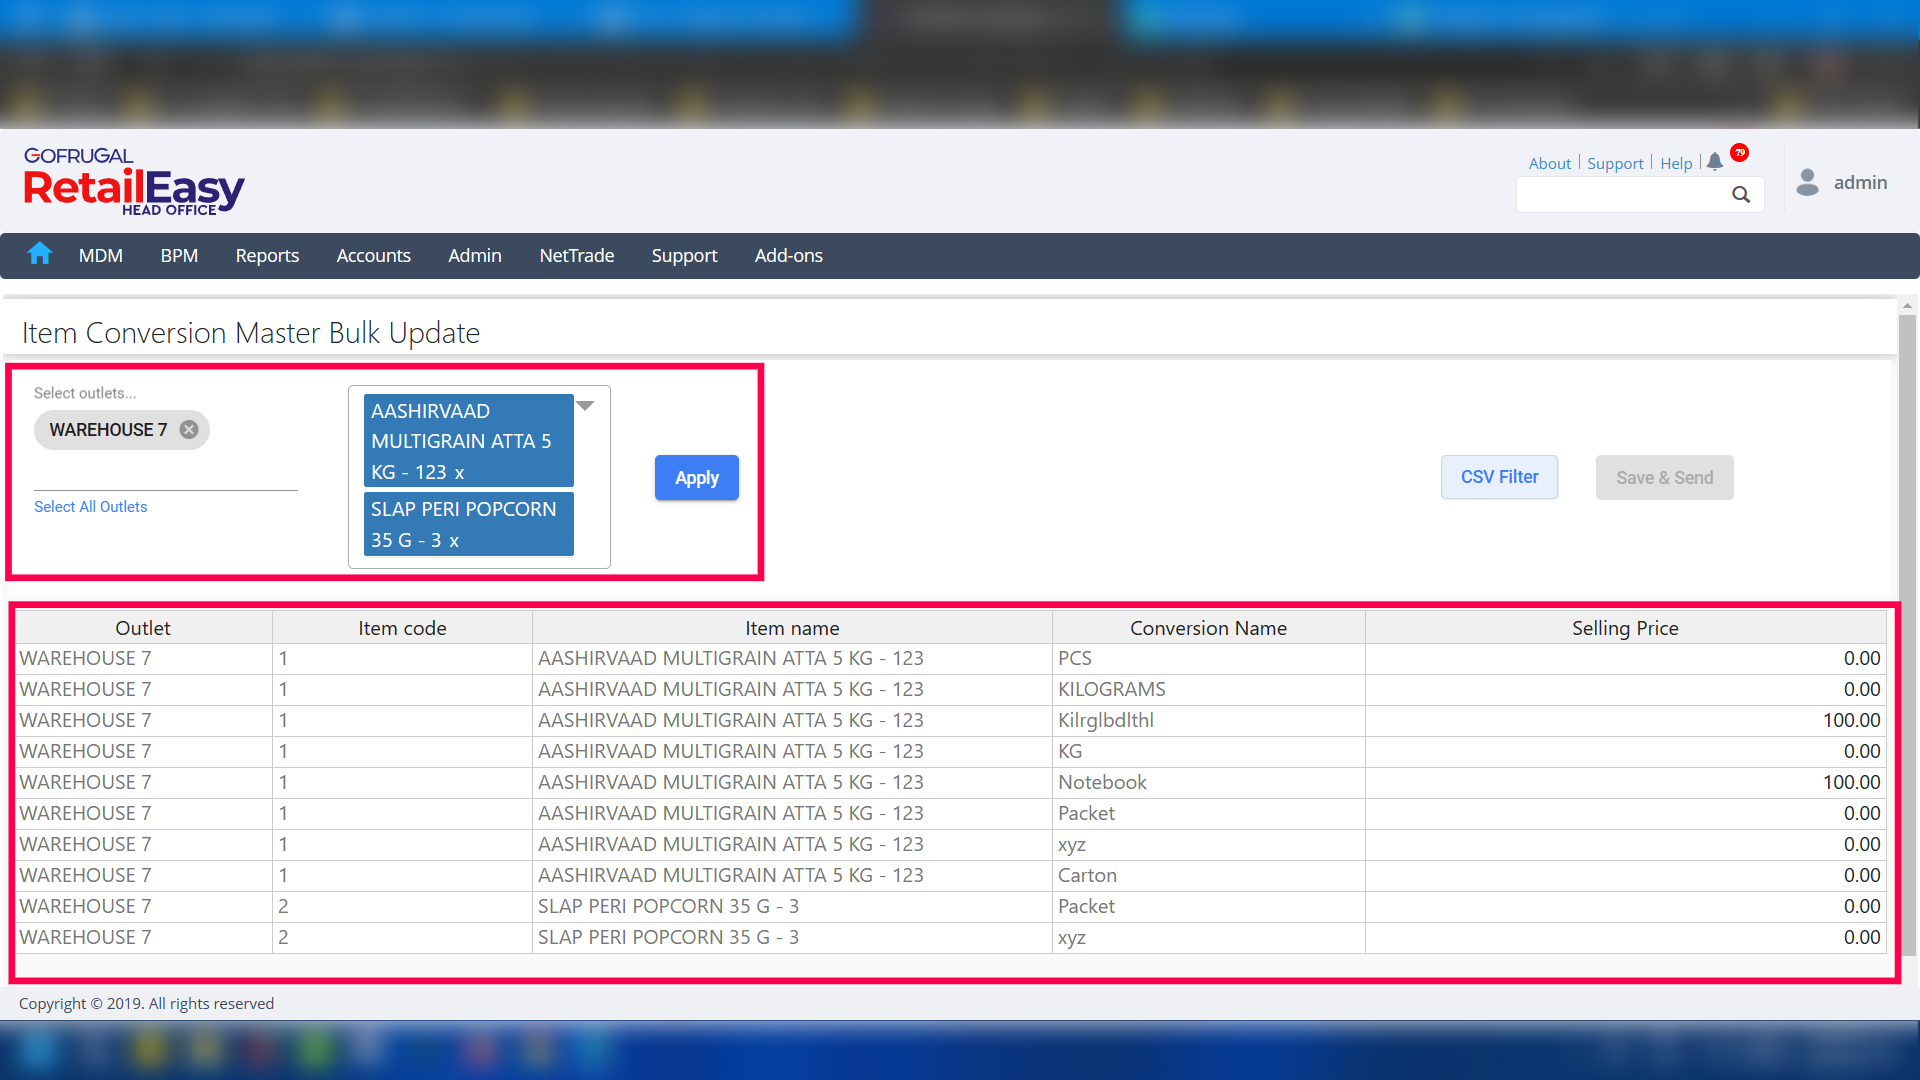This screenshot has height=1080, width=1920.
Task: Click the header search input field
Action: pos(1622,195)
